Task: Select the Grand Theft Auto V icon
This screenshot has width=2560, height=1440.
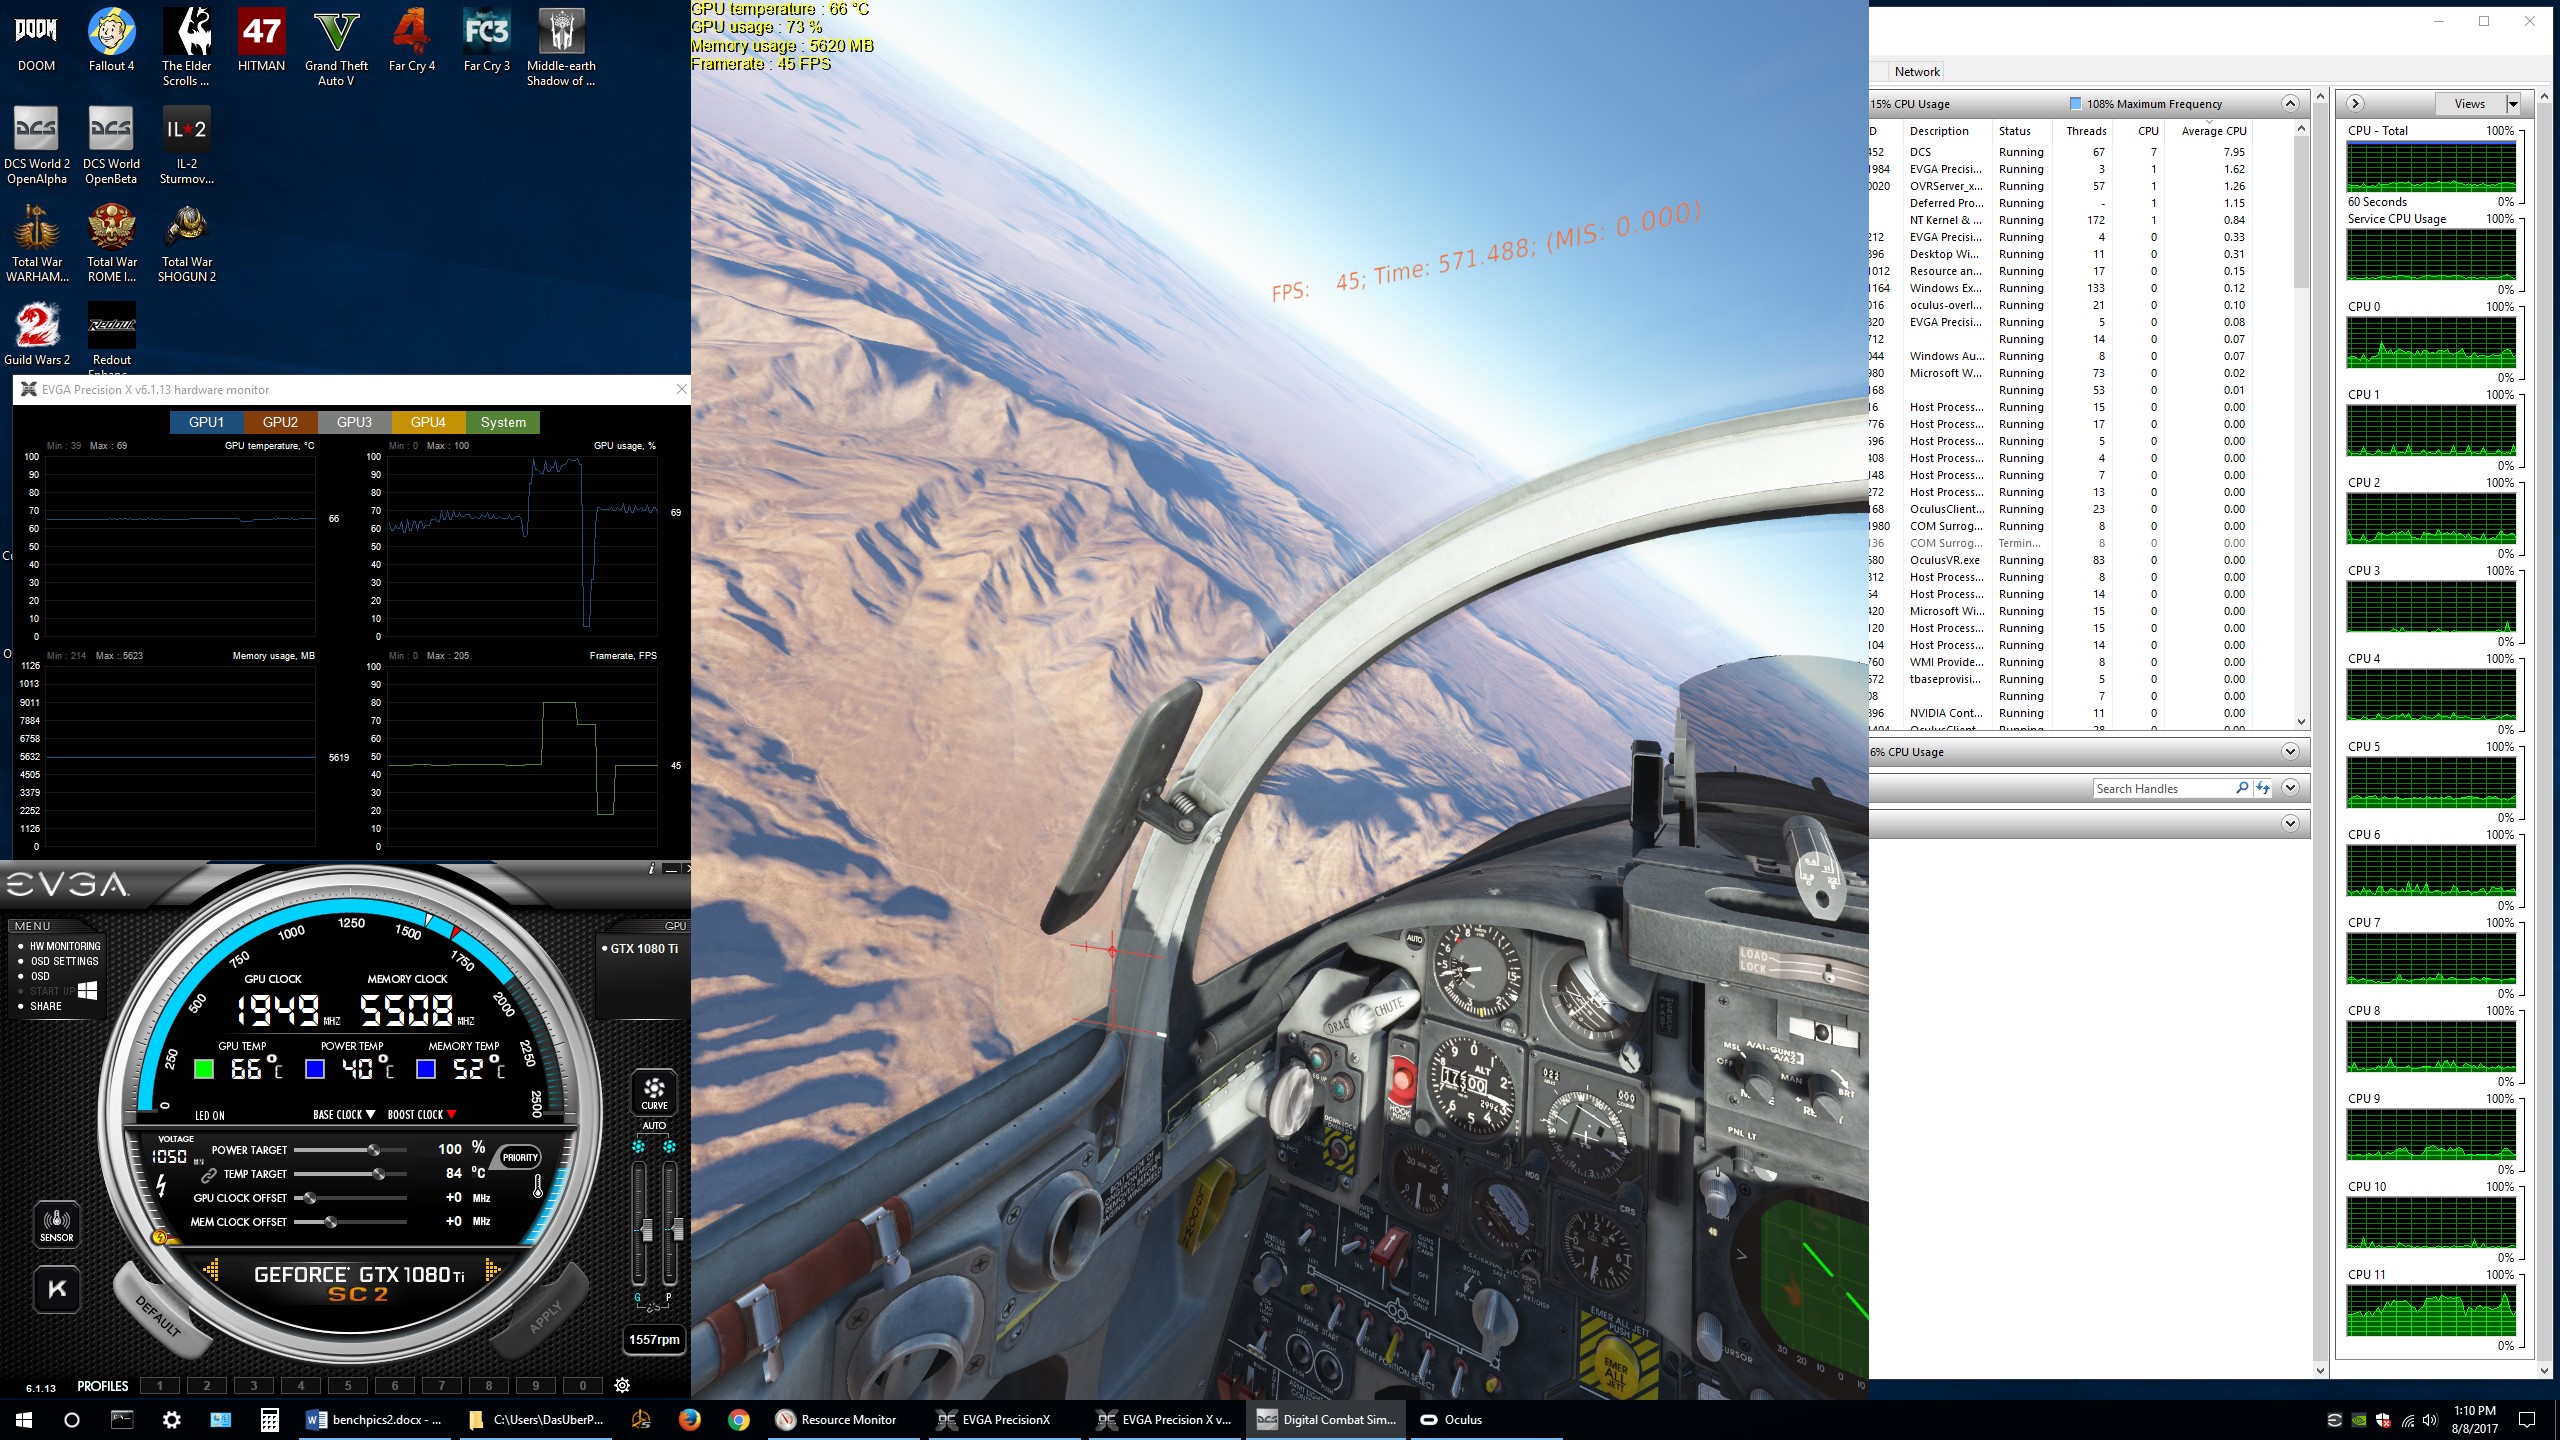Action: [336, 47]
